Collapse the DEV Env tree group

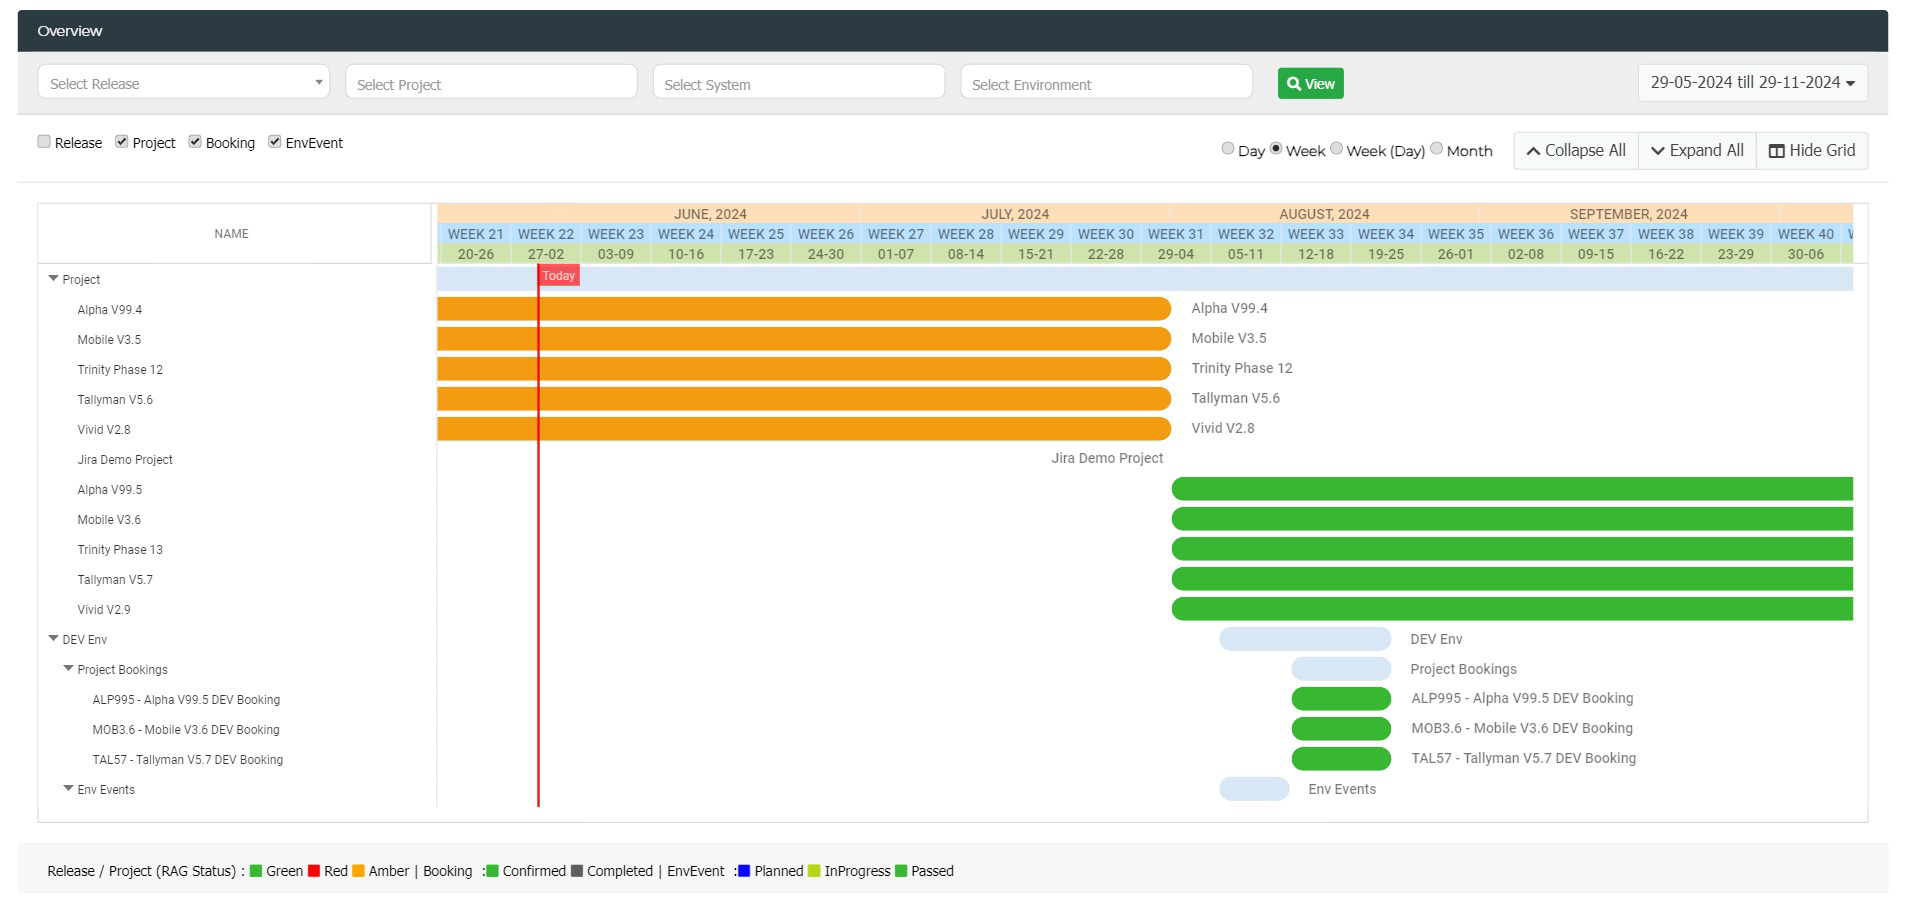tap(54, 639)
